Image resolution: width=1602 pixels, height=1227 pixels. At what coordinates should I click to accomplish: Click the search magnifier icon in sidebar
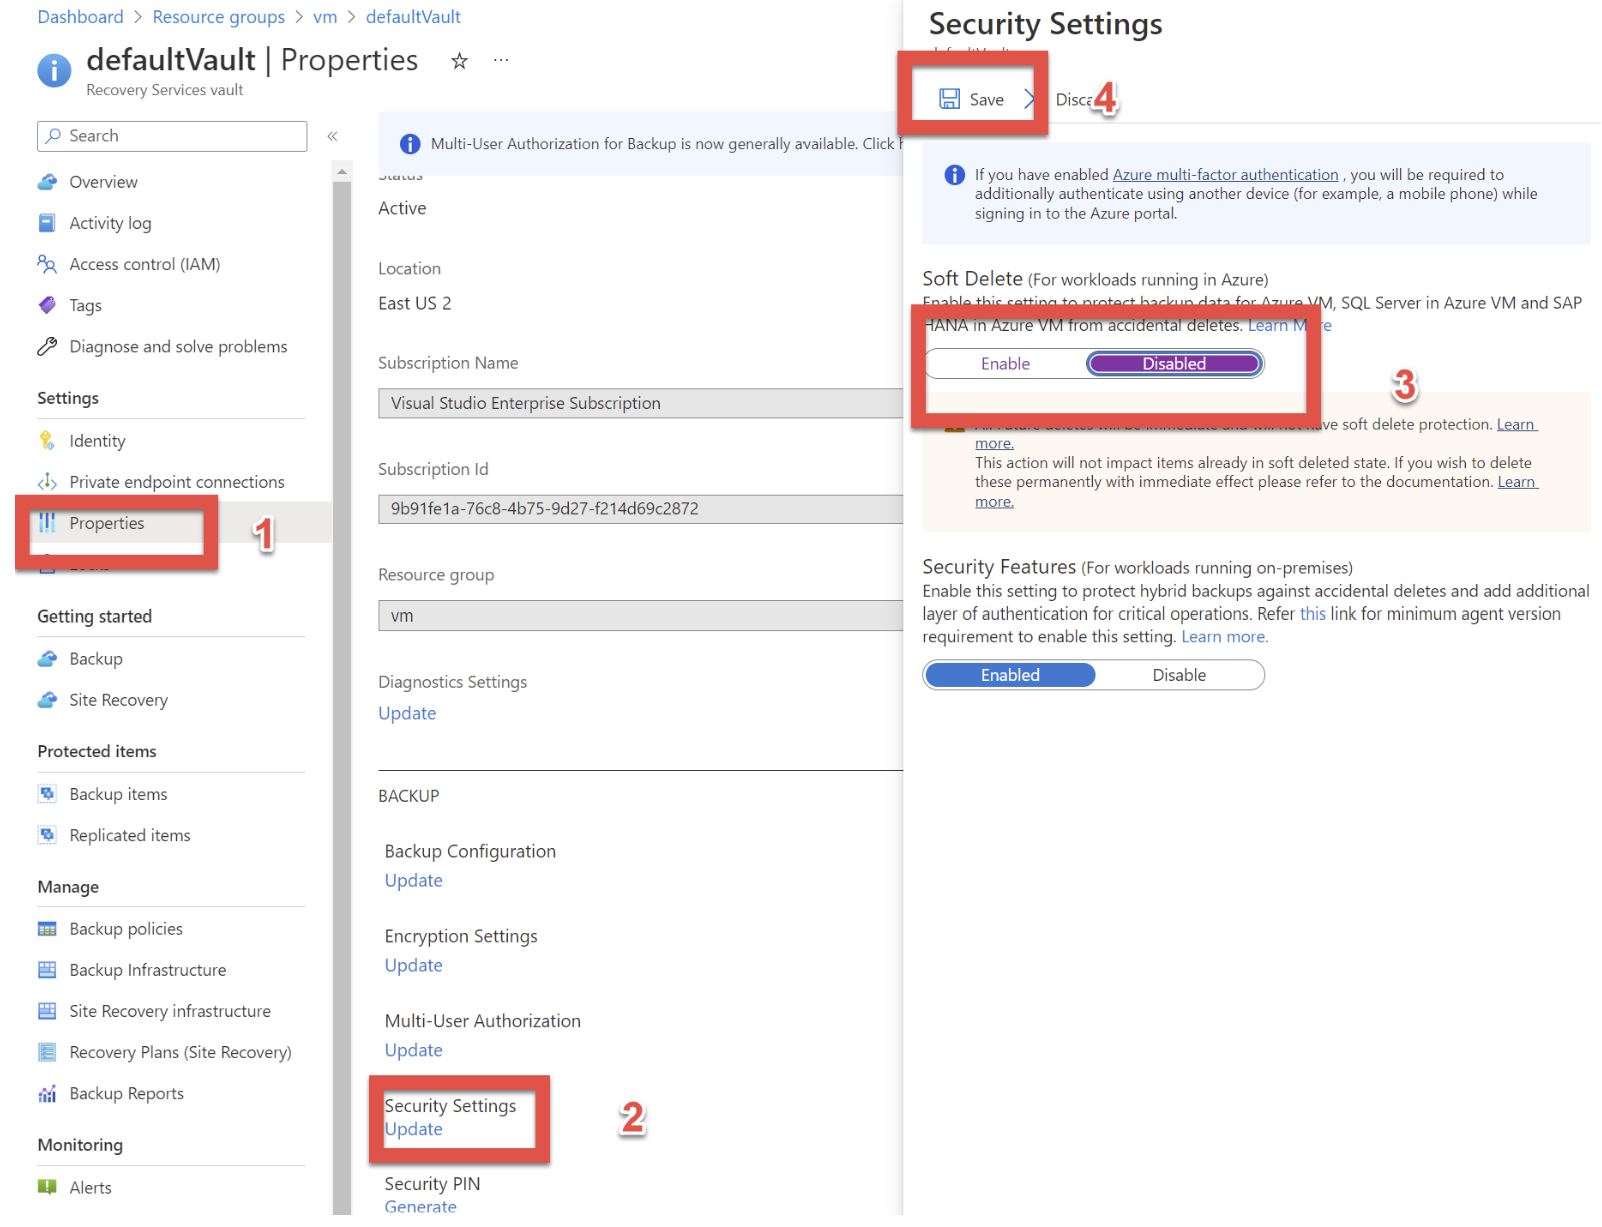point(54,136)
